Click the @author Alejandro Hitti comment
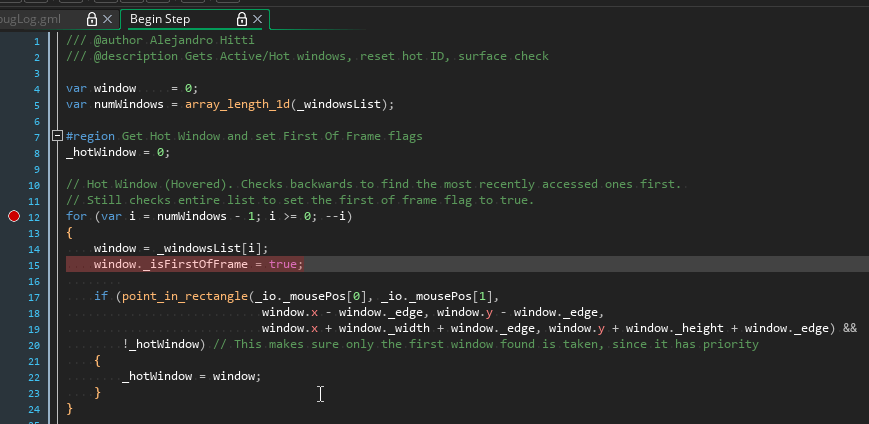869x424 pixels. (x=158, y=40)
